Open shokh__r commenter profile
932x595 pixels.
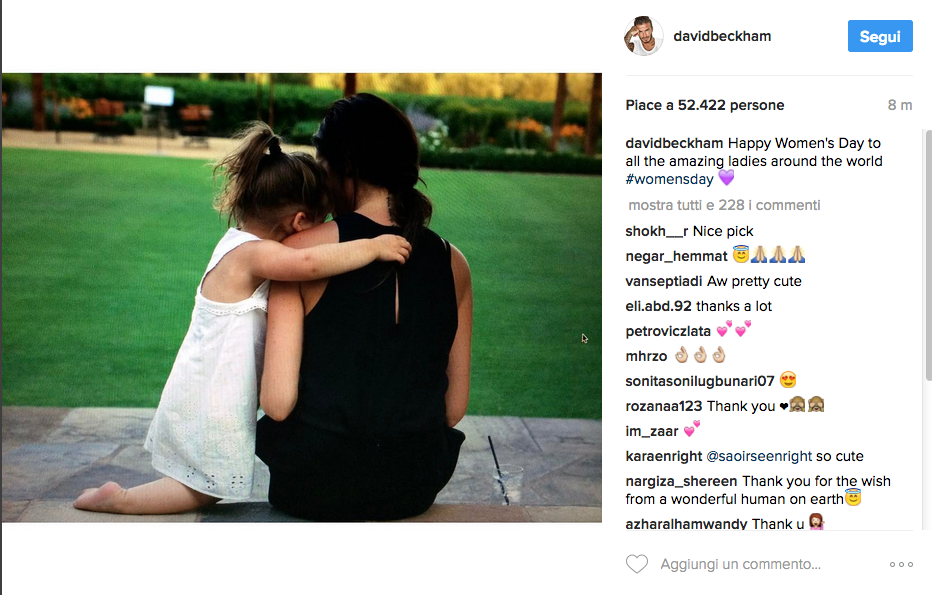point(656,231)
